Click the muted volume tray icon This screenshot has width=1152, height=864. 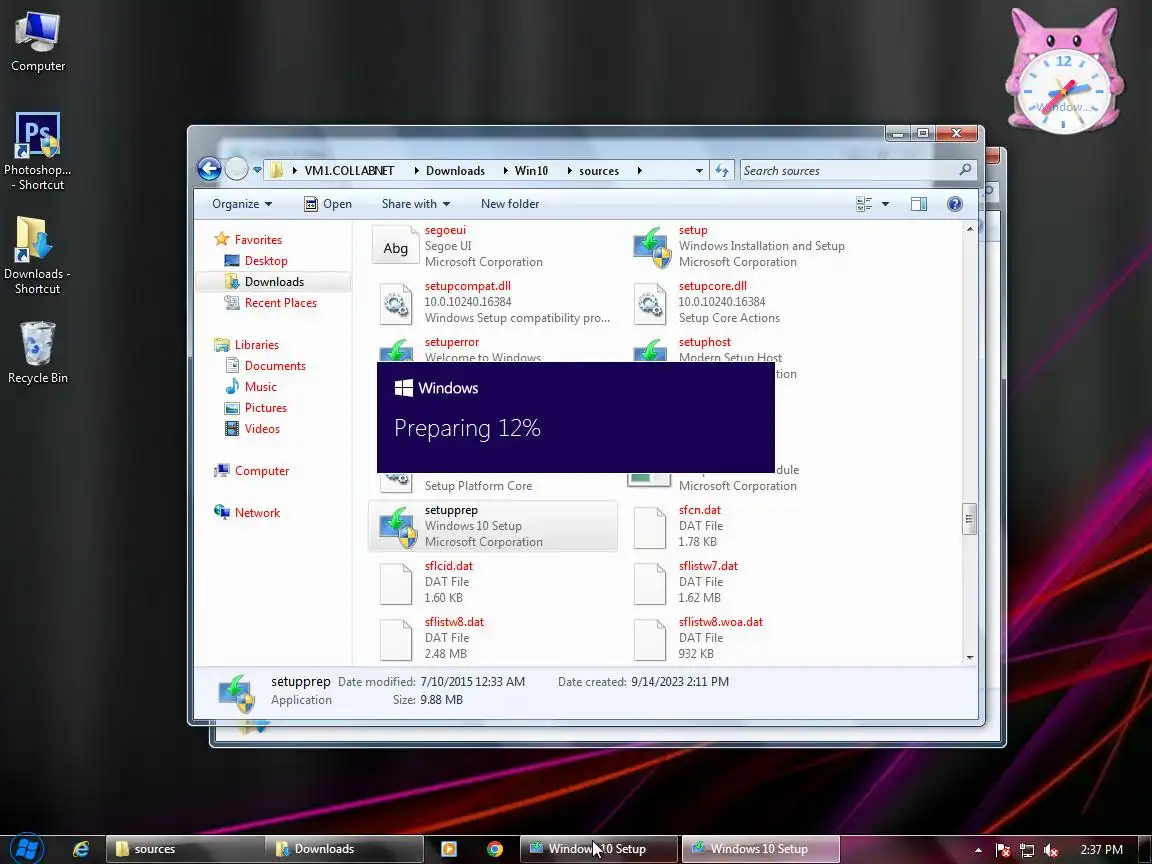click(1051, 849)
